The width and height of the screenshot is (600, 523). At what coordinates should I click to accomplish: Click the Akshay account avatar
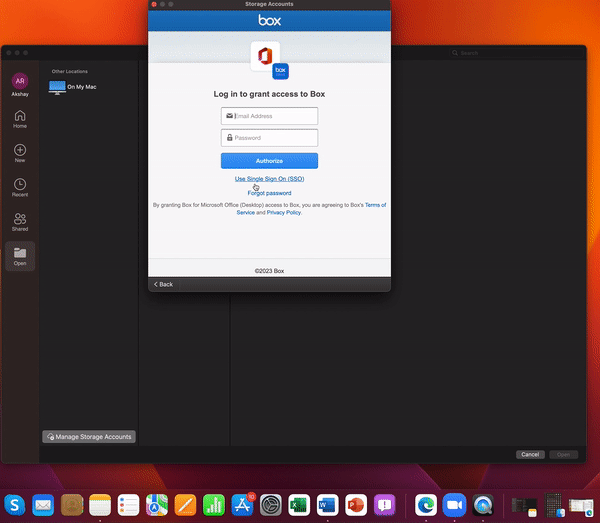coord(20,81)
